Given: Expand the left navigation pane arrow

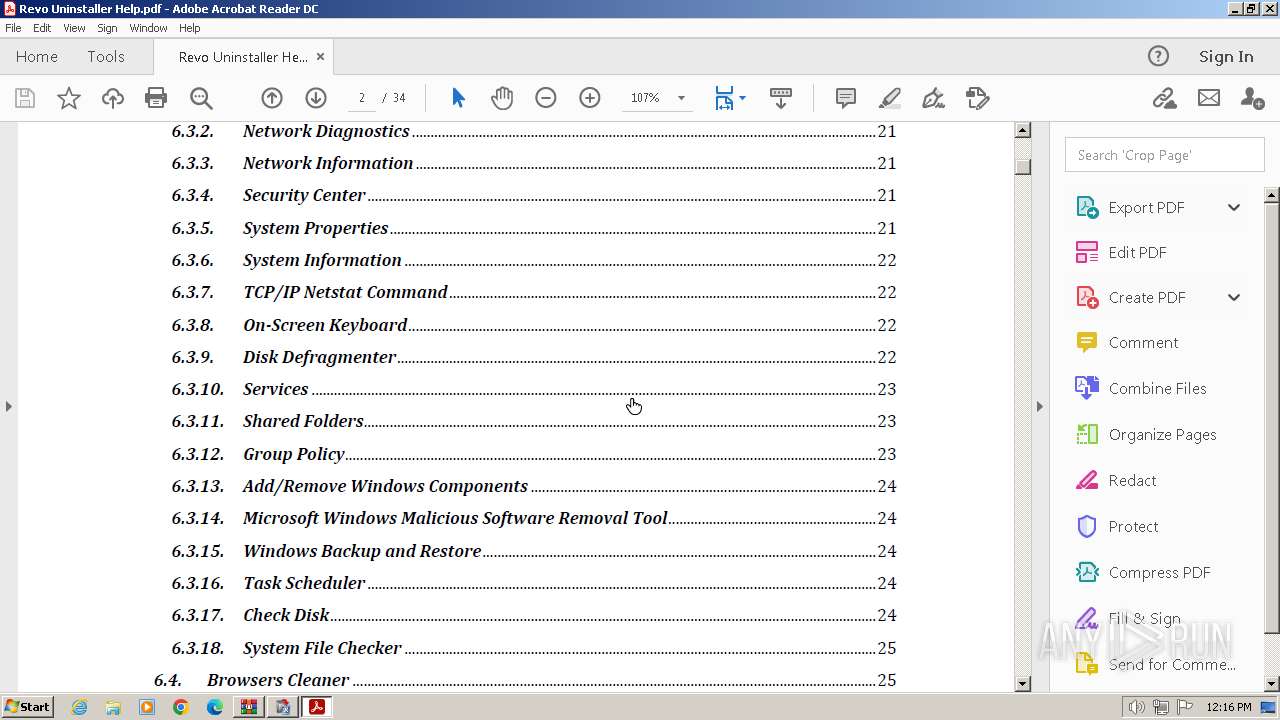Looking at the screenshot, I should click(x=9, y=406).
